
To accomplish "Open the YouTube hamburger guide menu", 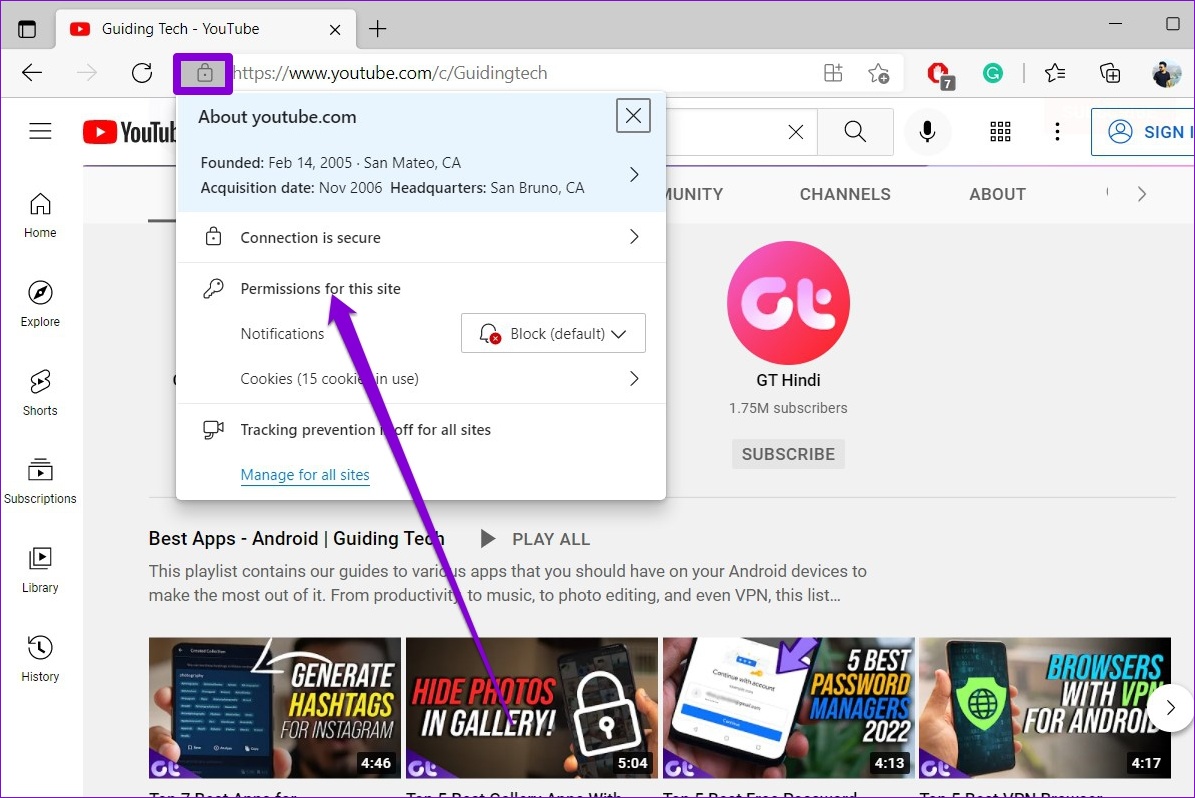I will pyautogui.click(x=40, y=132).
